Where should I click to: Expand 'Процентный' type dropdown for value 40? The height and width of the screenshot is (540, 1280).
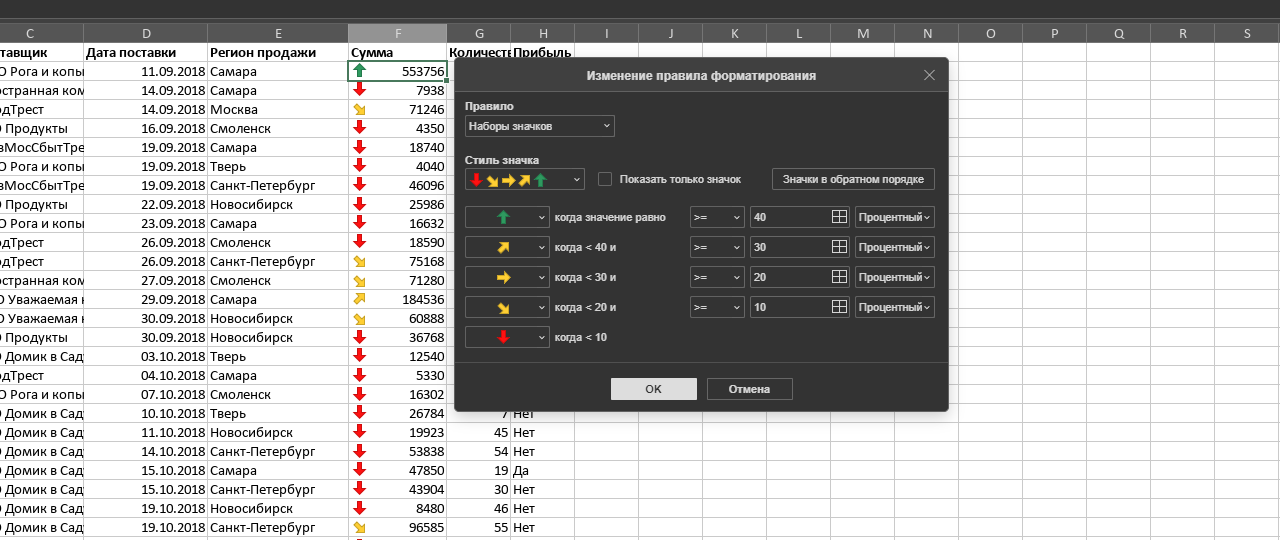click(x=894, y=217)
